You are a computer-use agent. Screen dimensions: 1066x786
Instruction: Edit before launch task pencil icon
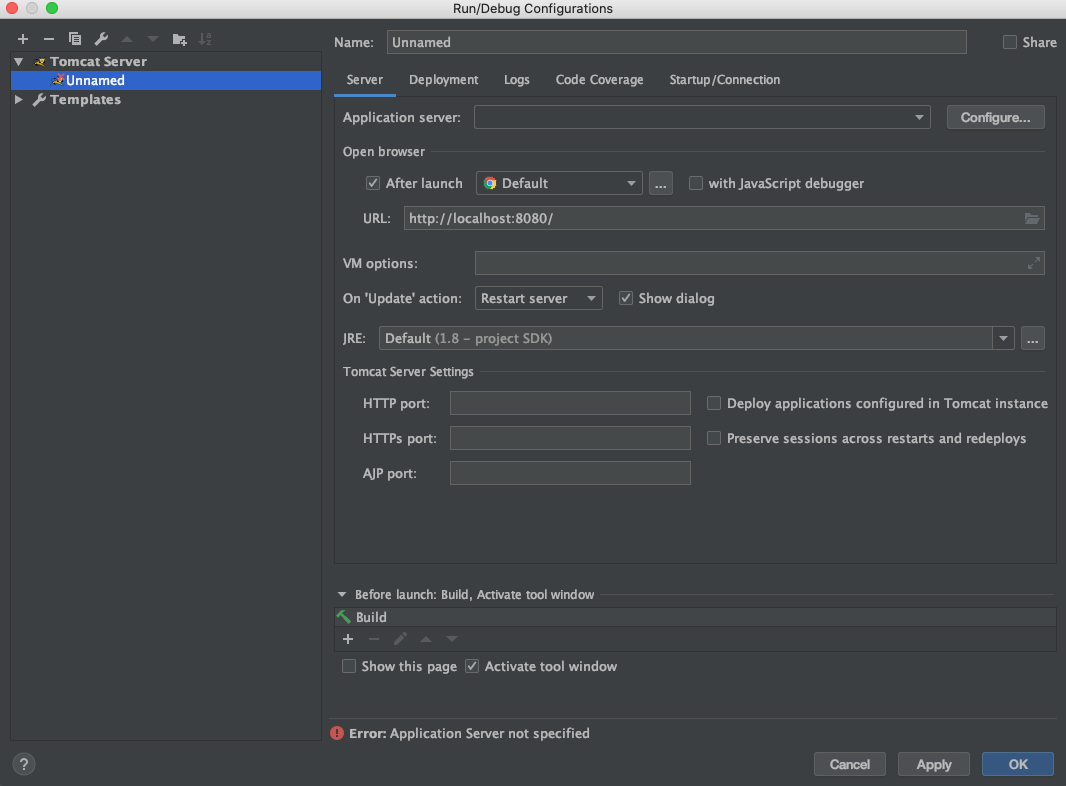tap(400, 639)
